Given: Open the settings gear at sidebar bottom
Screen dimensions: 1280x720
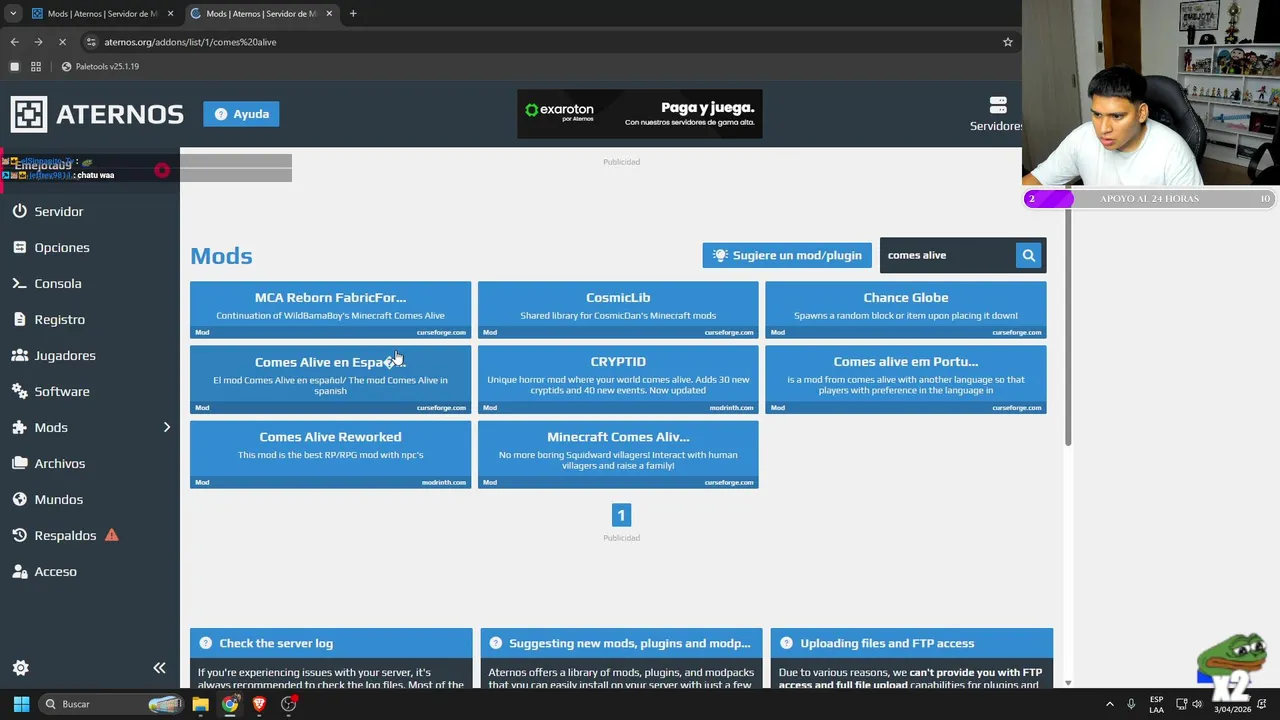Looking at the screenshot, I should coord(20,667).
